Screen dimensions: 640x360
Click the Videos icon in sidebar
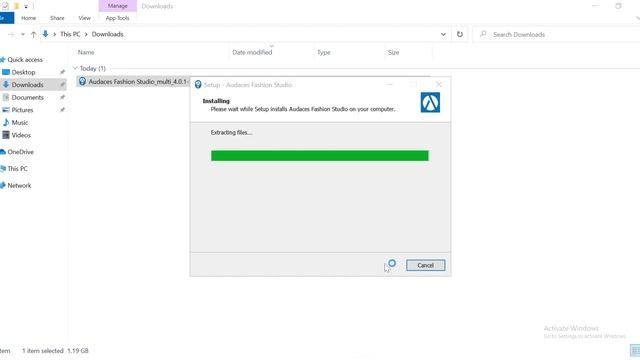click(6, 135)
